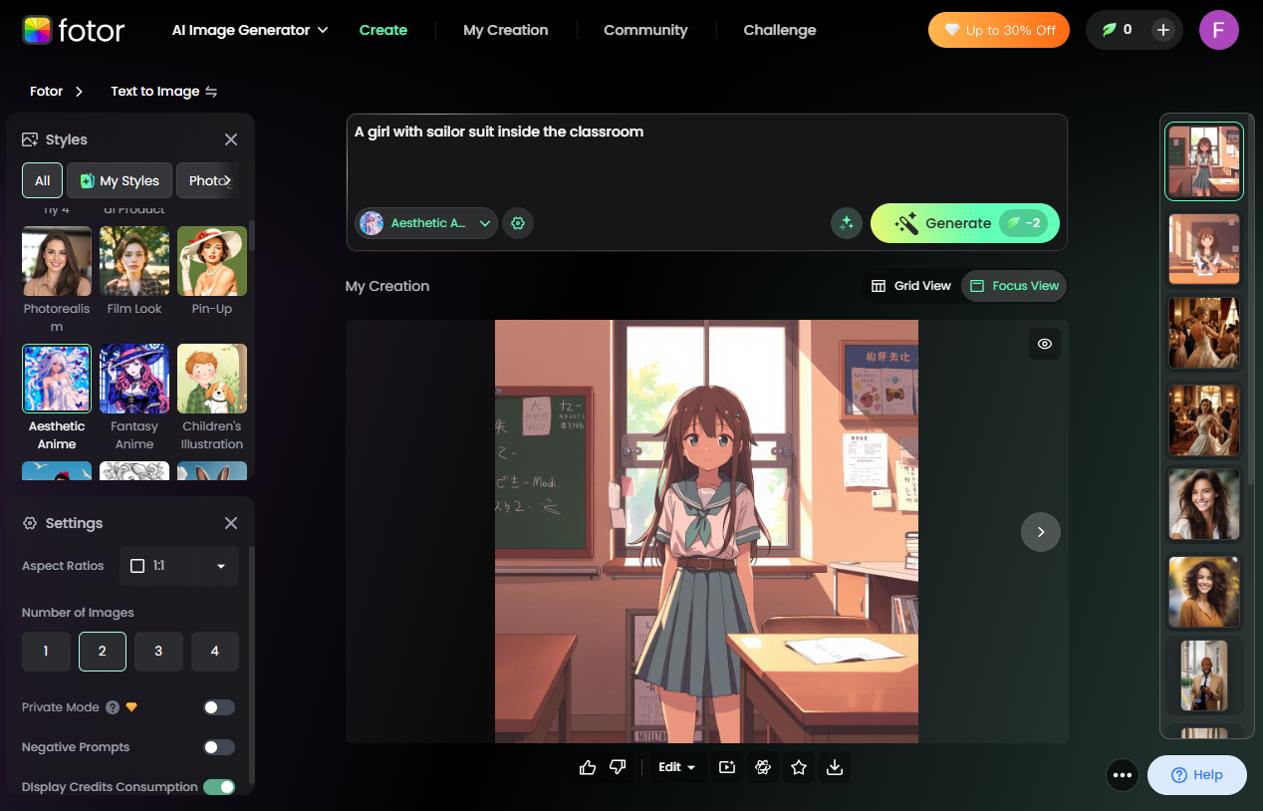
Task: Enable Negative Prompts switch
Action: coord(219,747)
